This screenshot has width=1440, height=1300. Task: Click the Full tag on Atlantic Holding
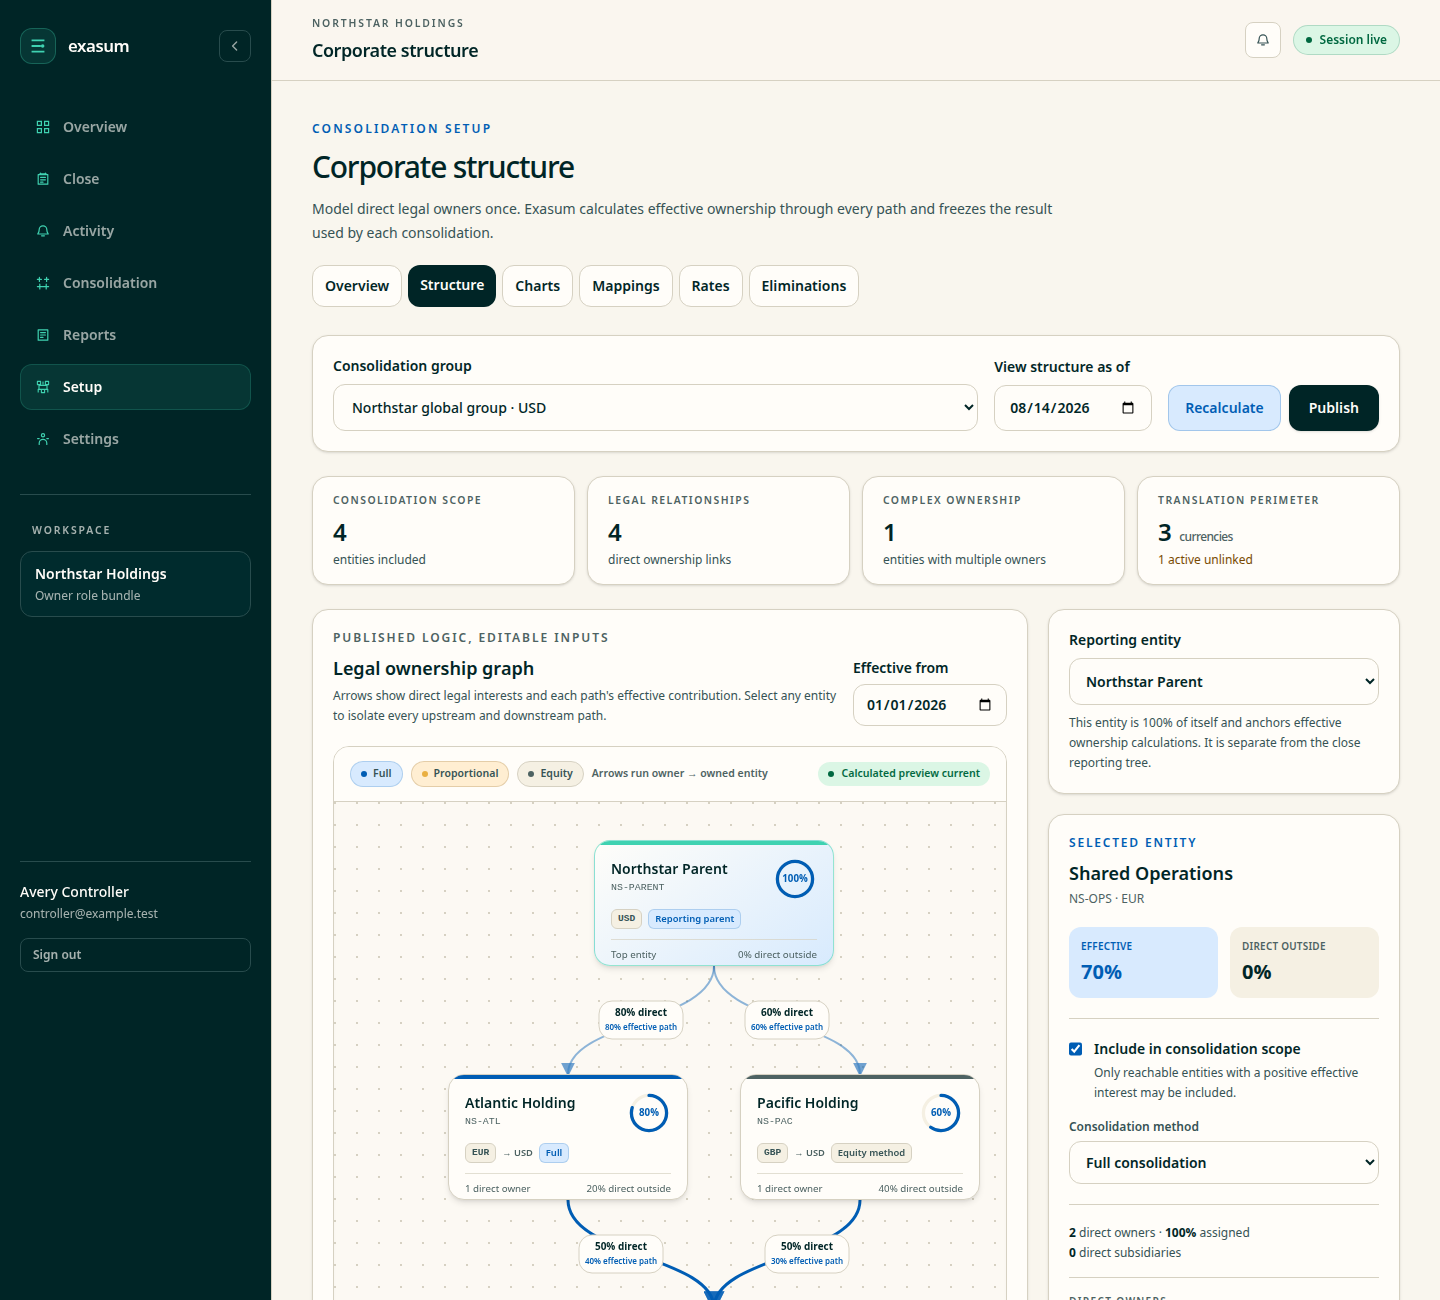click(x=554, y=1153)
